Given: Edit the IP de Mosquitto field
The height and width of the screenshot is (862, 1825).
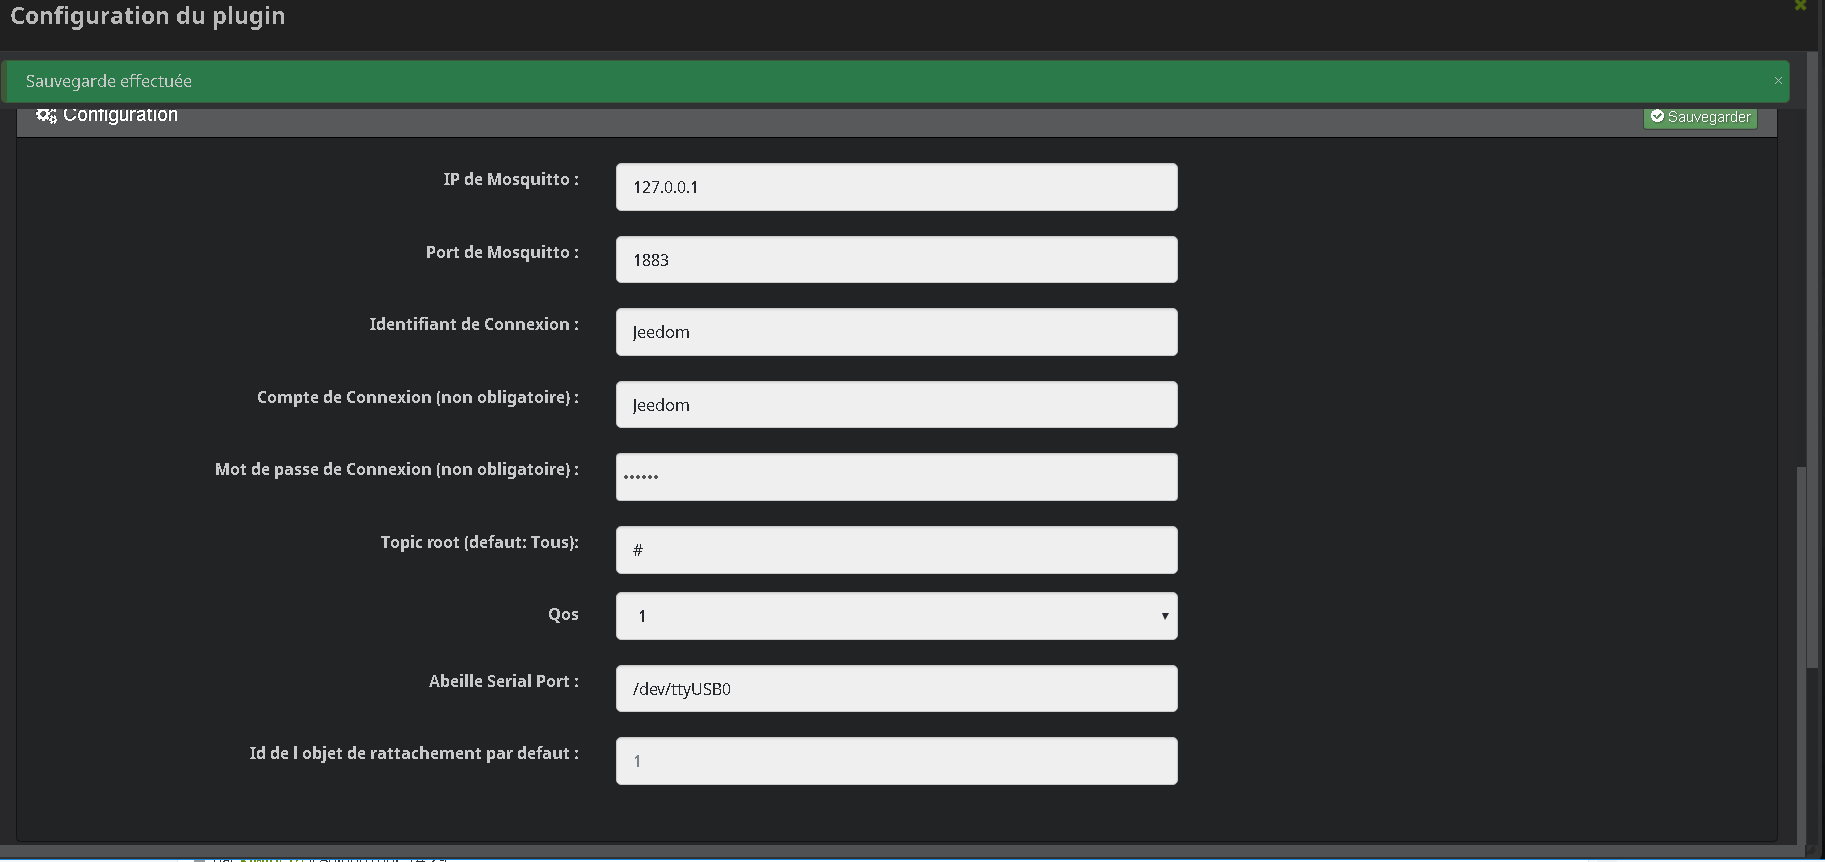Looking at the screenshot, I should tap(896, 187).
